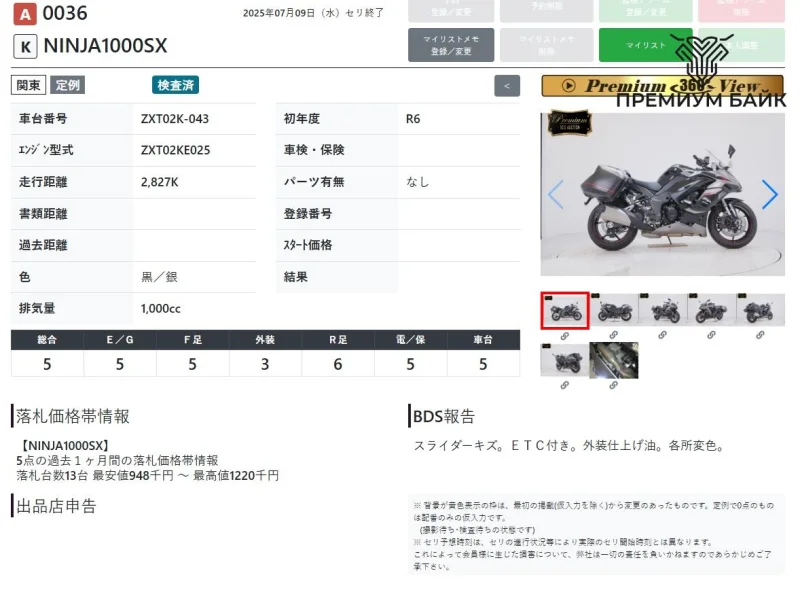Click the green マイリスト button
800x600 pixels.
[646, 45]
